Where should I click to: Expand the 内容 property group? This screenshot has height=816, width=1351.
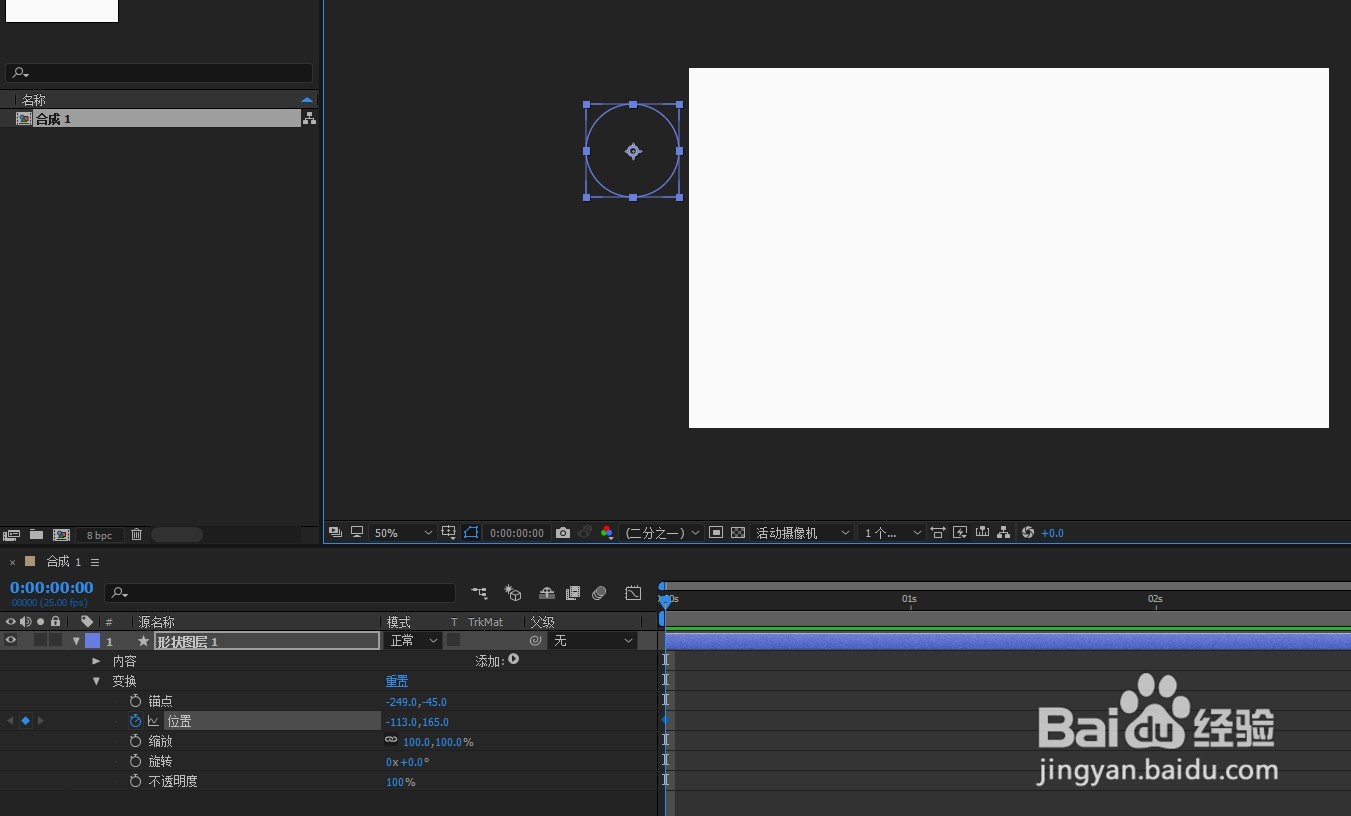(96, 661)
